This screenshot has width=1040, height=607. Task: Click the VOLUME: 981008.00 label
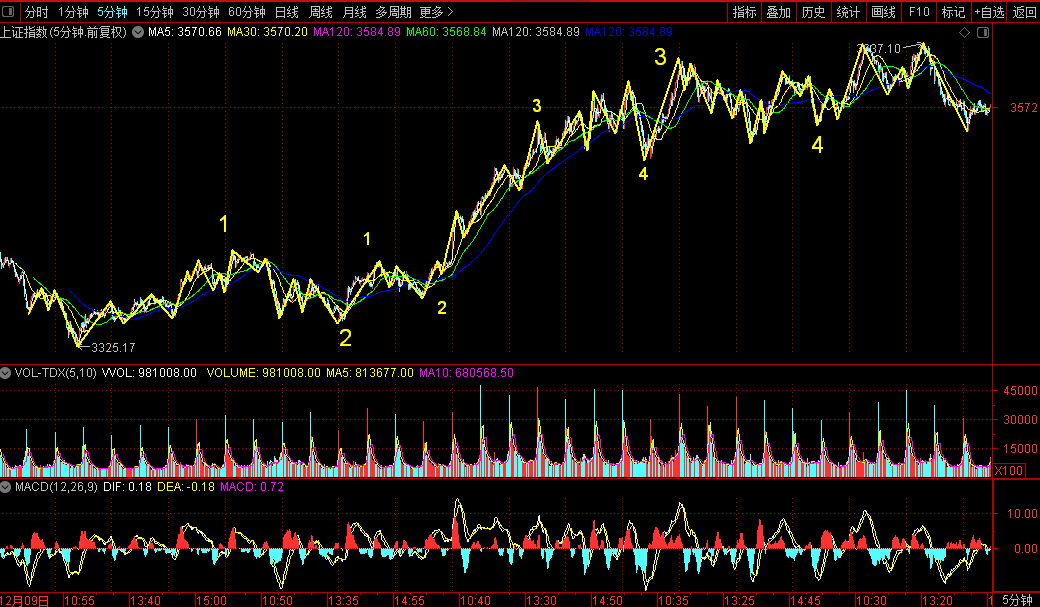264,373
